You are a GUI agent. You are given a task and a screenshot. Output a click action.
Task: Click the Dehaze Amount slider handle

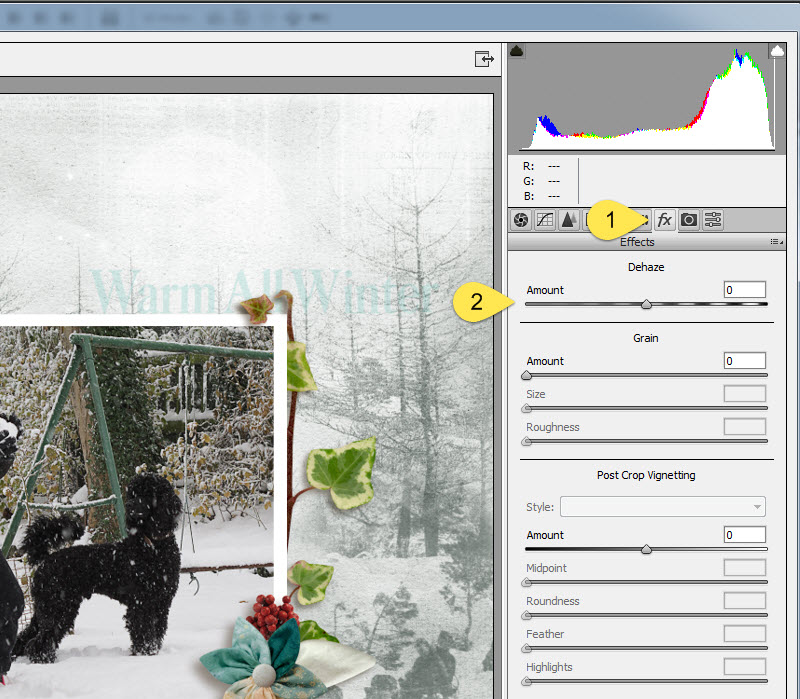(x=646, y=304)
